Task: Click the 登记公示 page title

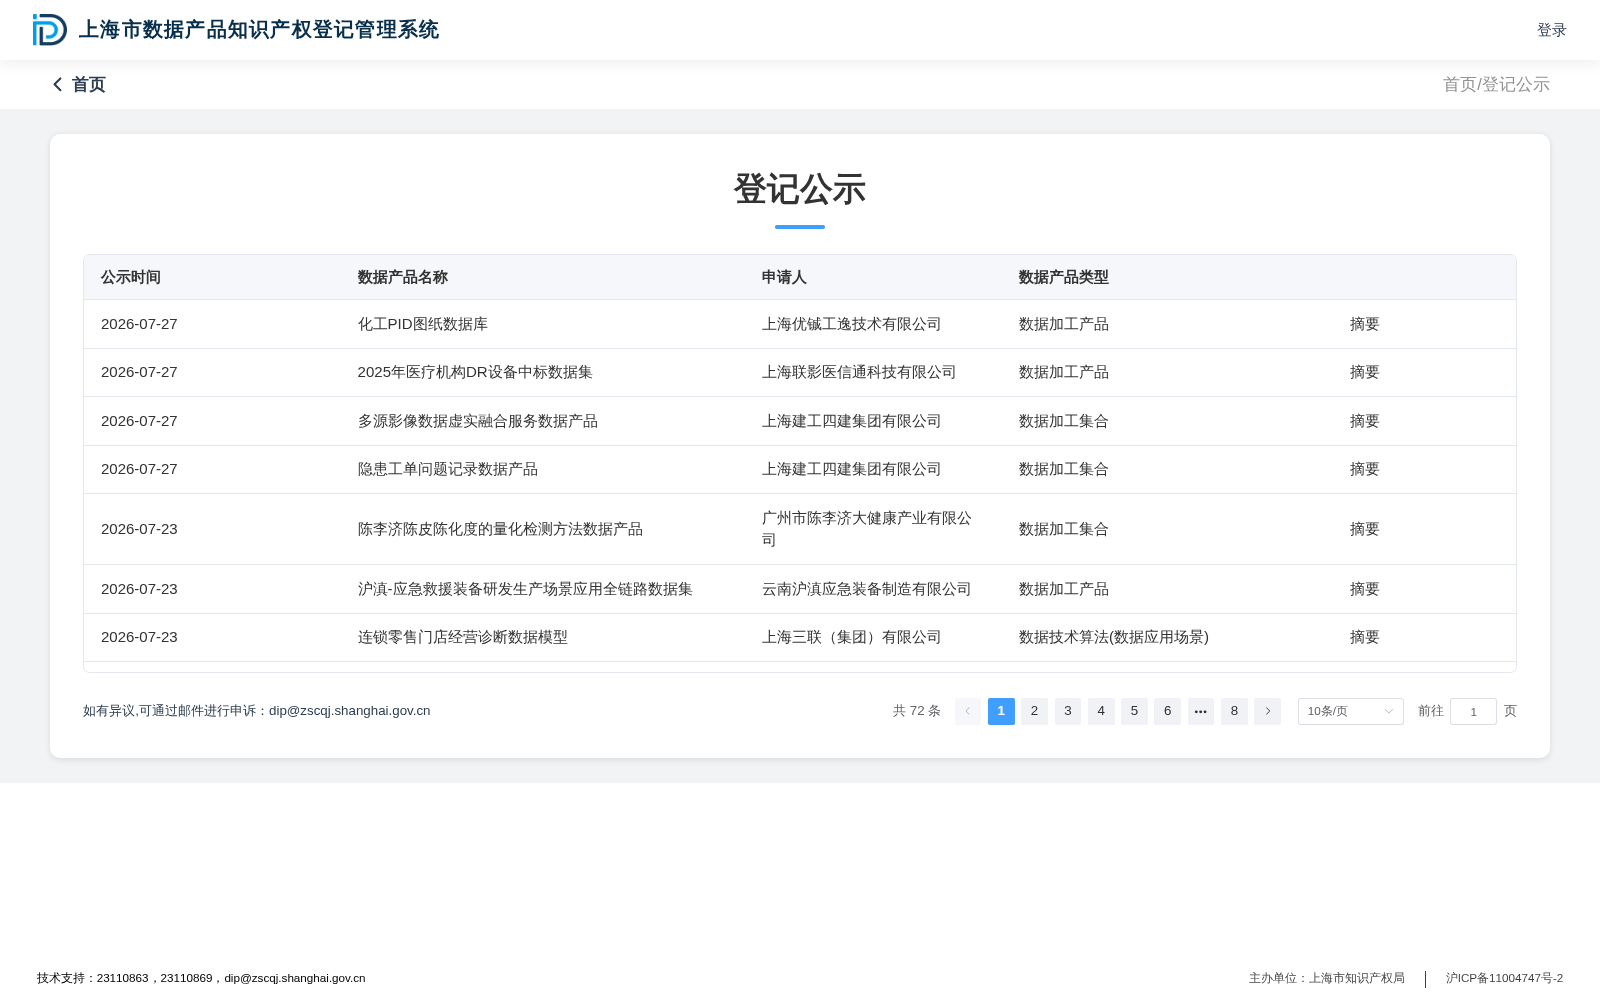Action: [800, 189]
